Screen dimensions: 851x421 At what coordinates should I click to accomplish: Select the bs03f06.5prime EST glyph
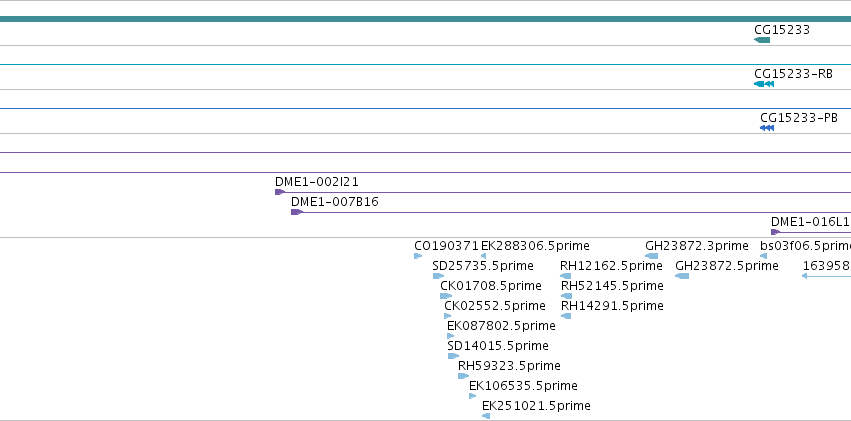[x=764, y=256]
